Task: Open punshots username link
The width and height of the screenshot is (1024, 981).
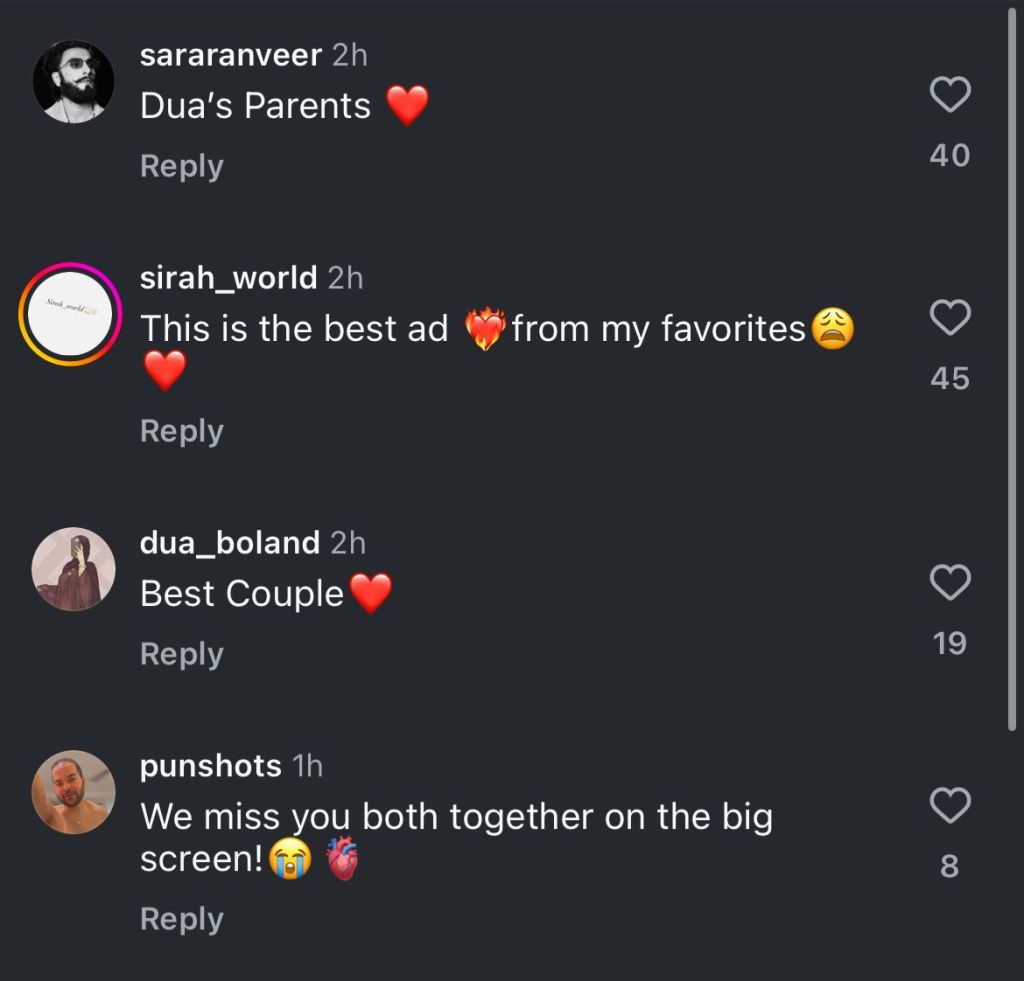Action: click(210, 765)
